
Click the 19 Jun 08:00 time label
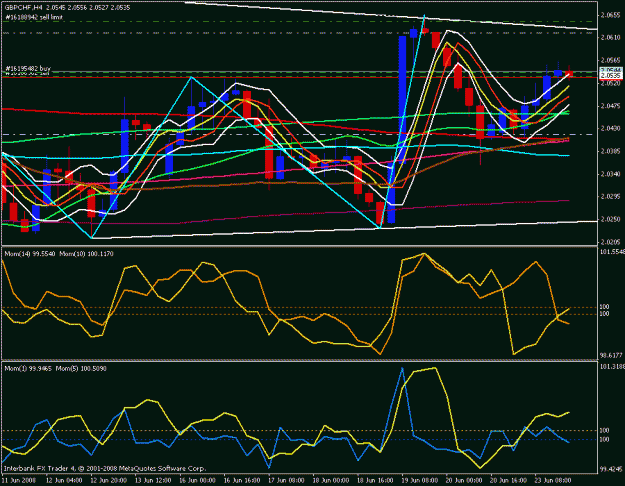[421, 480]
